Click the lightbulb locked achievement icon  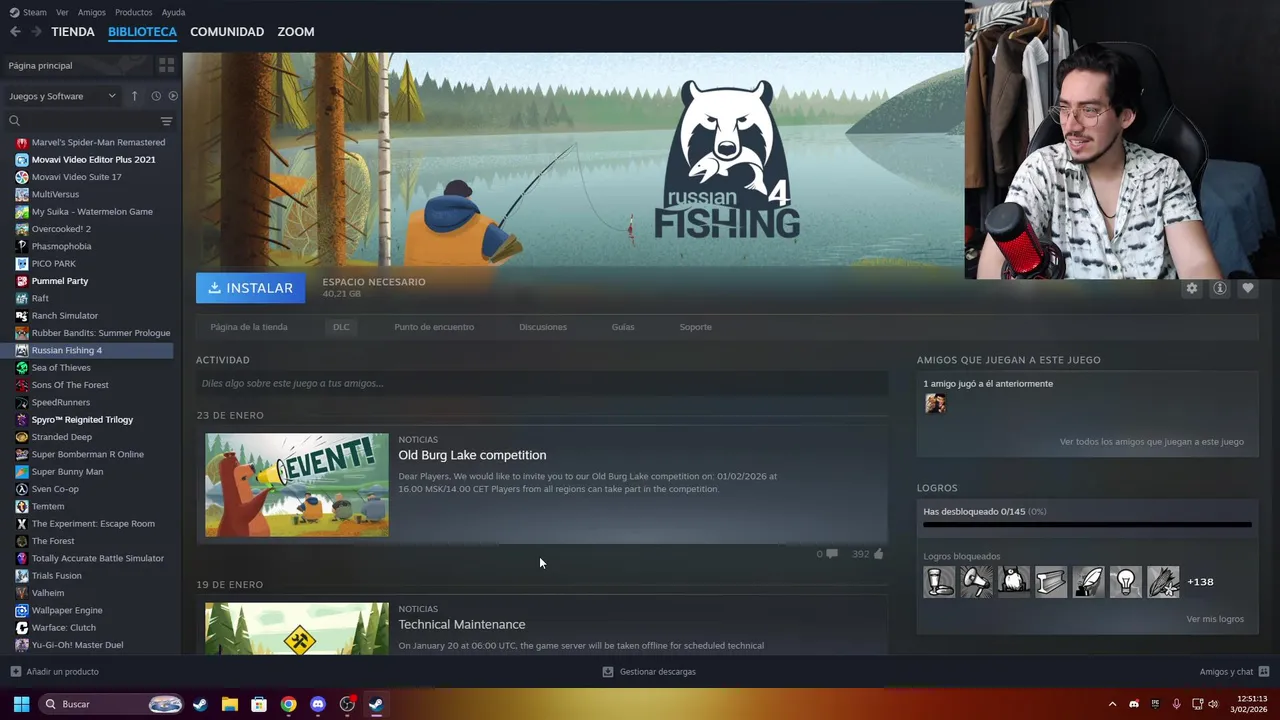pos(1126,582)
